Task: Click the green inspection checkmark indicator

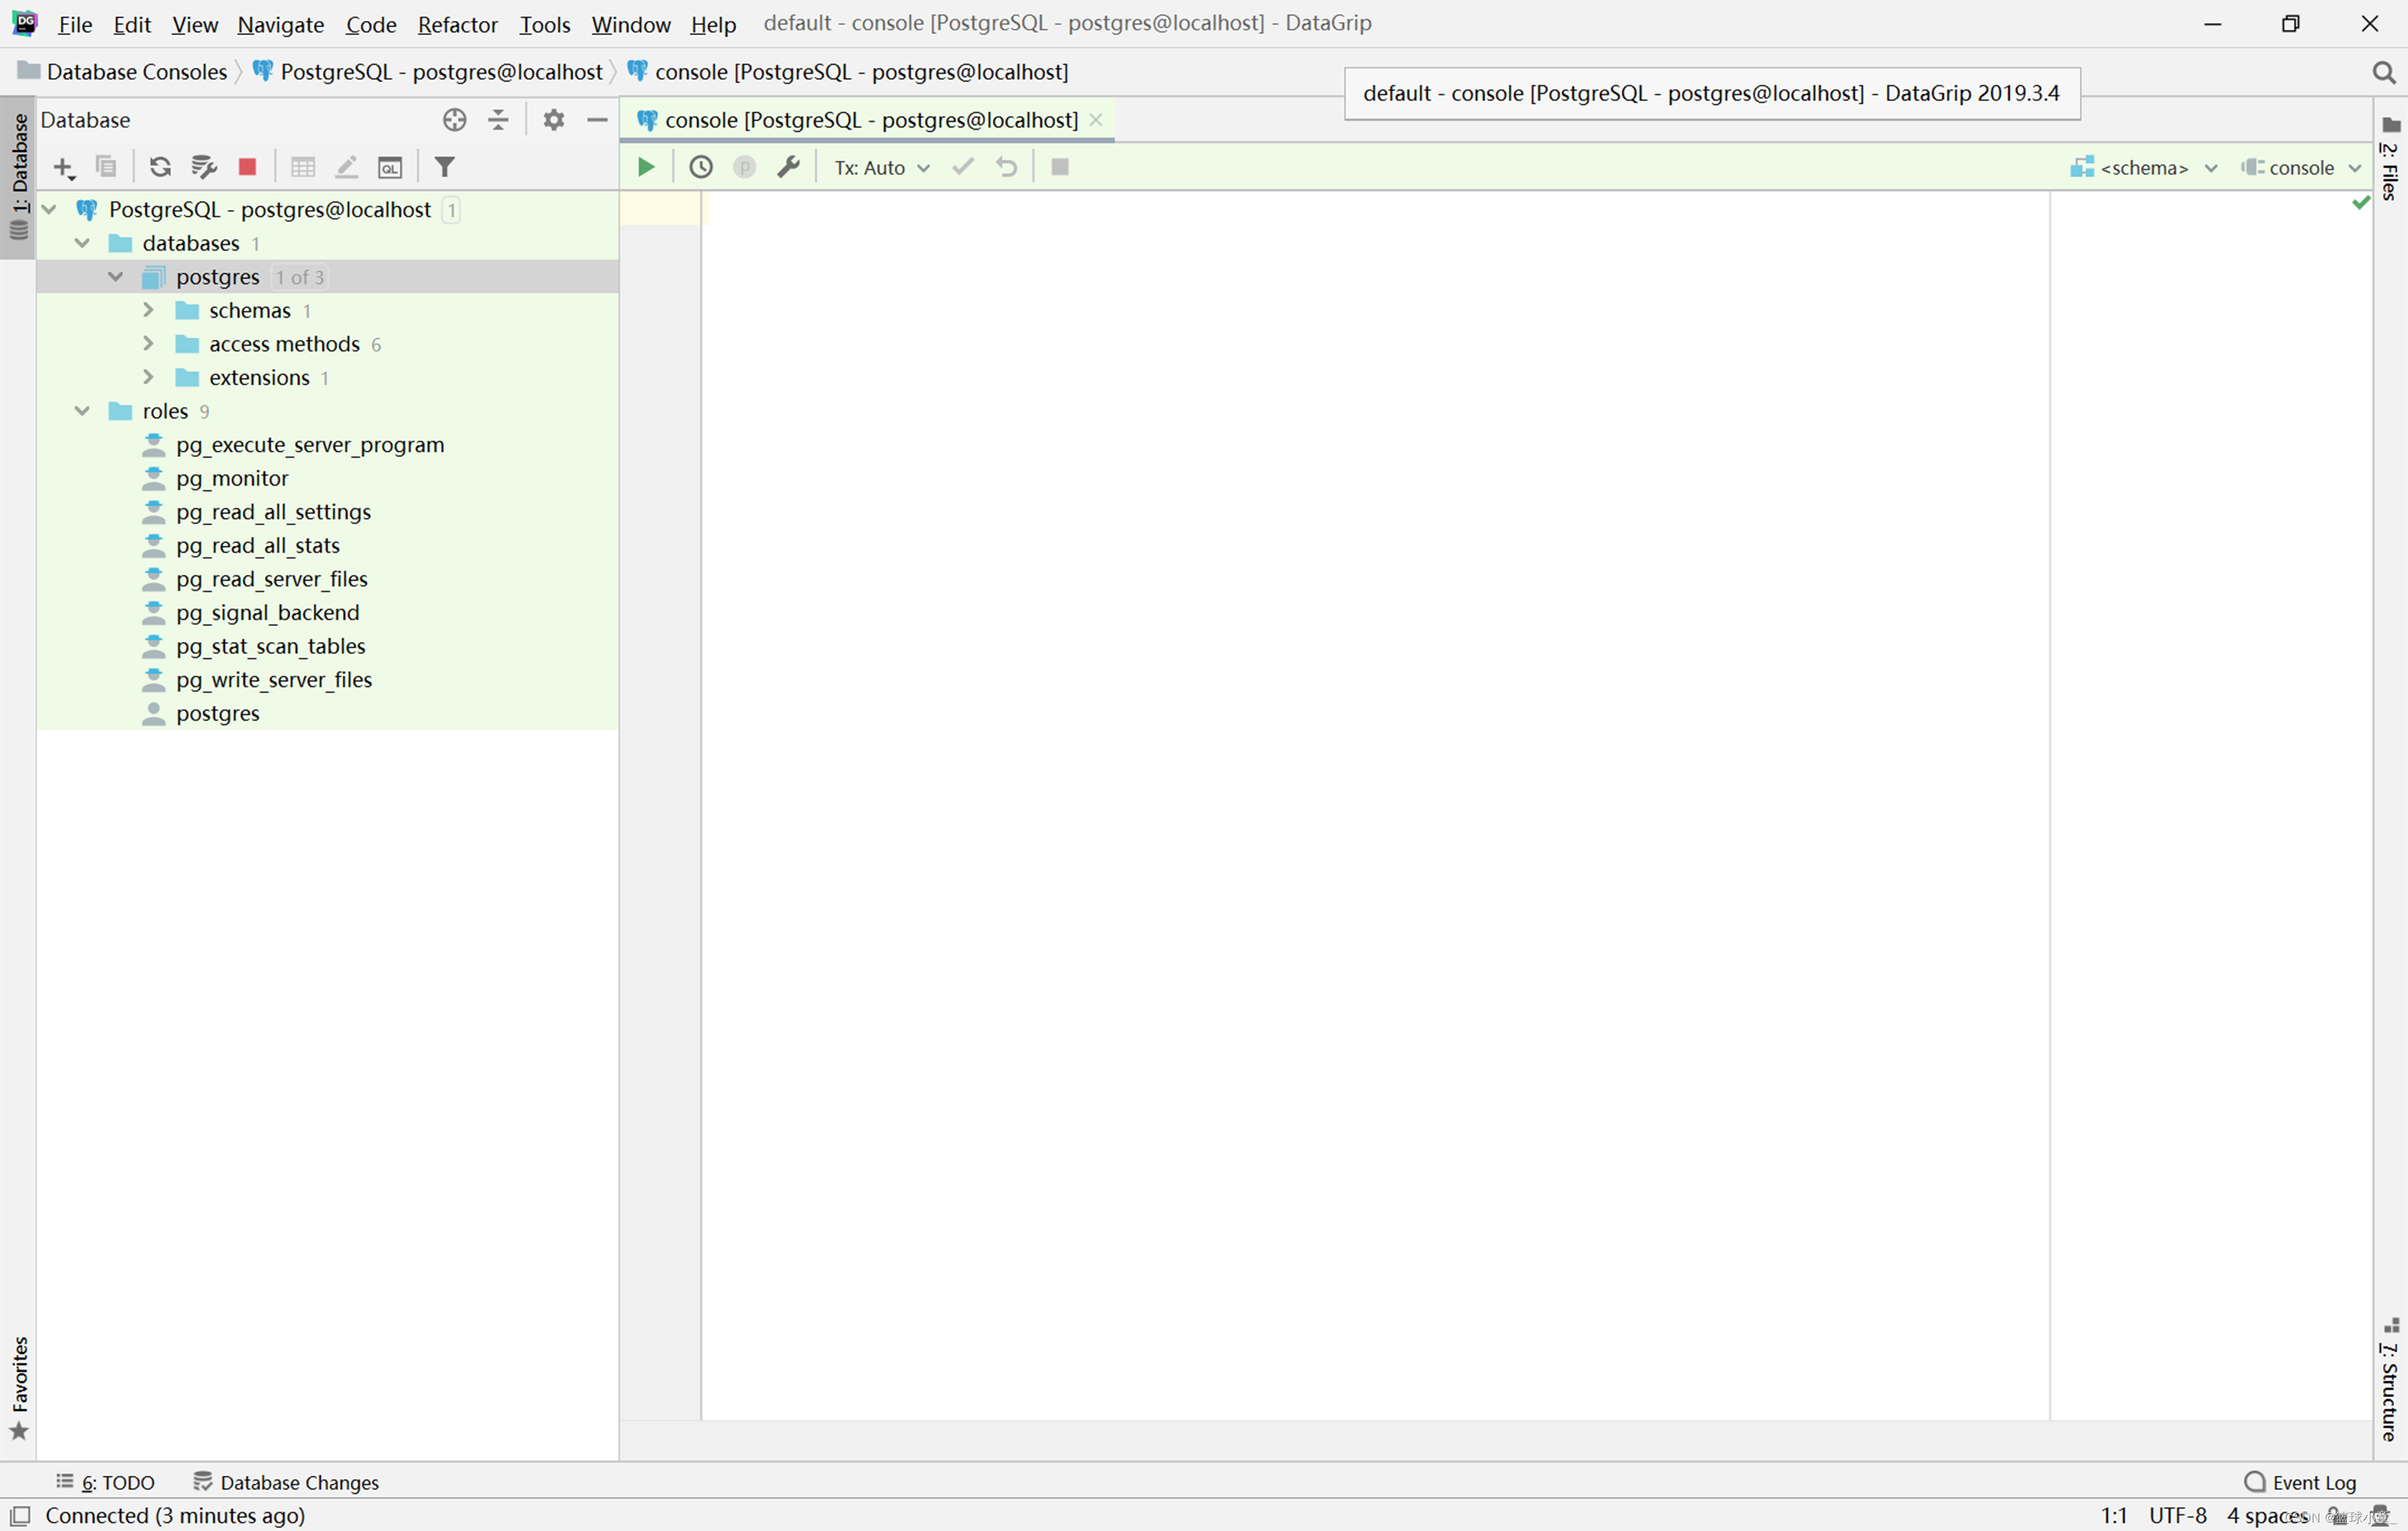Action: [2361, 203]
